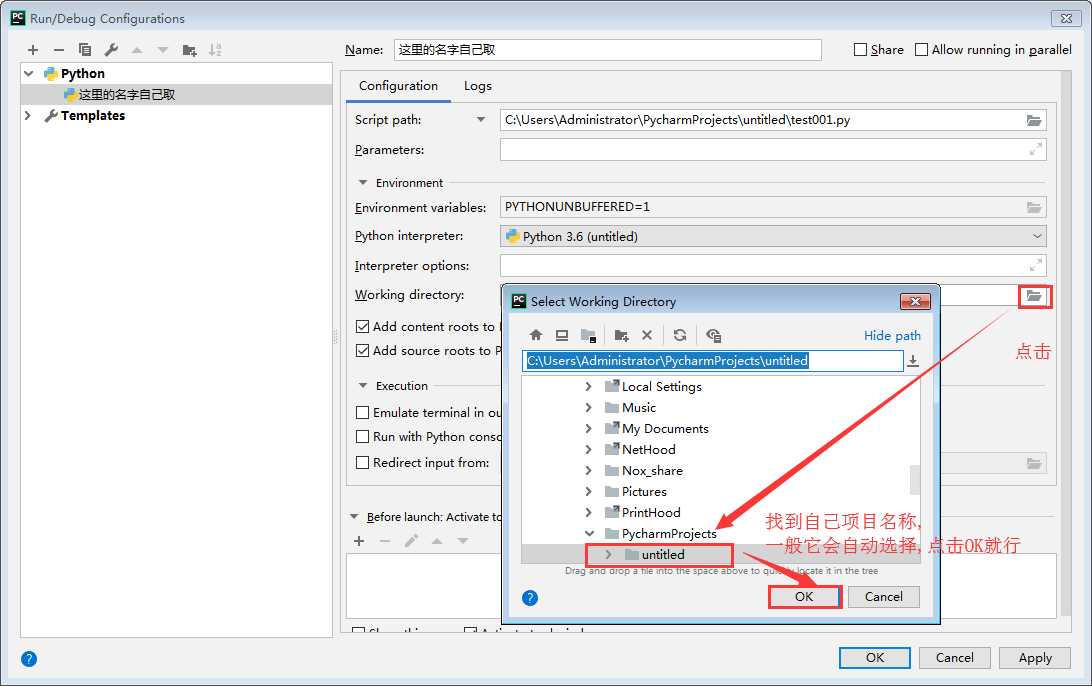
Task: Click OK in Run/Debug Configurations window
Action: [x=875, y=657]
